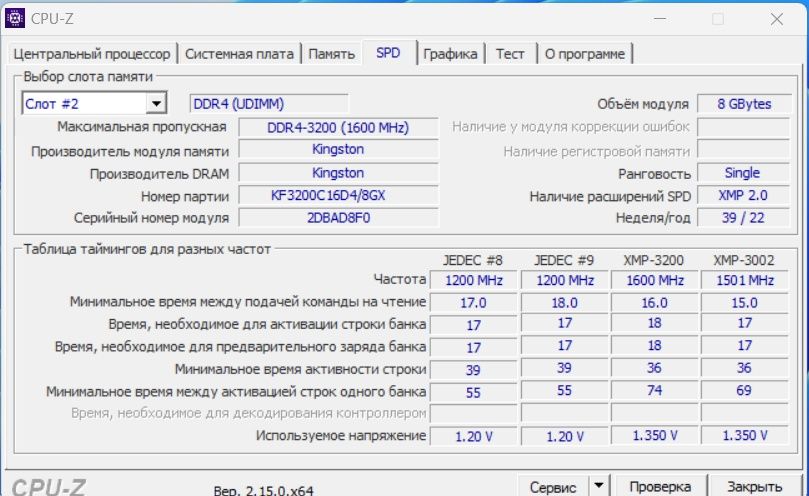This screenshot has width=809, height=496.
Task: Open the Сервис button's dropdown arrow
Action: pyautogui.click(x=598, y=485)
